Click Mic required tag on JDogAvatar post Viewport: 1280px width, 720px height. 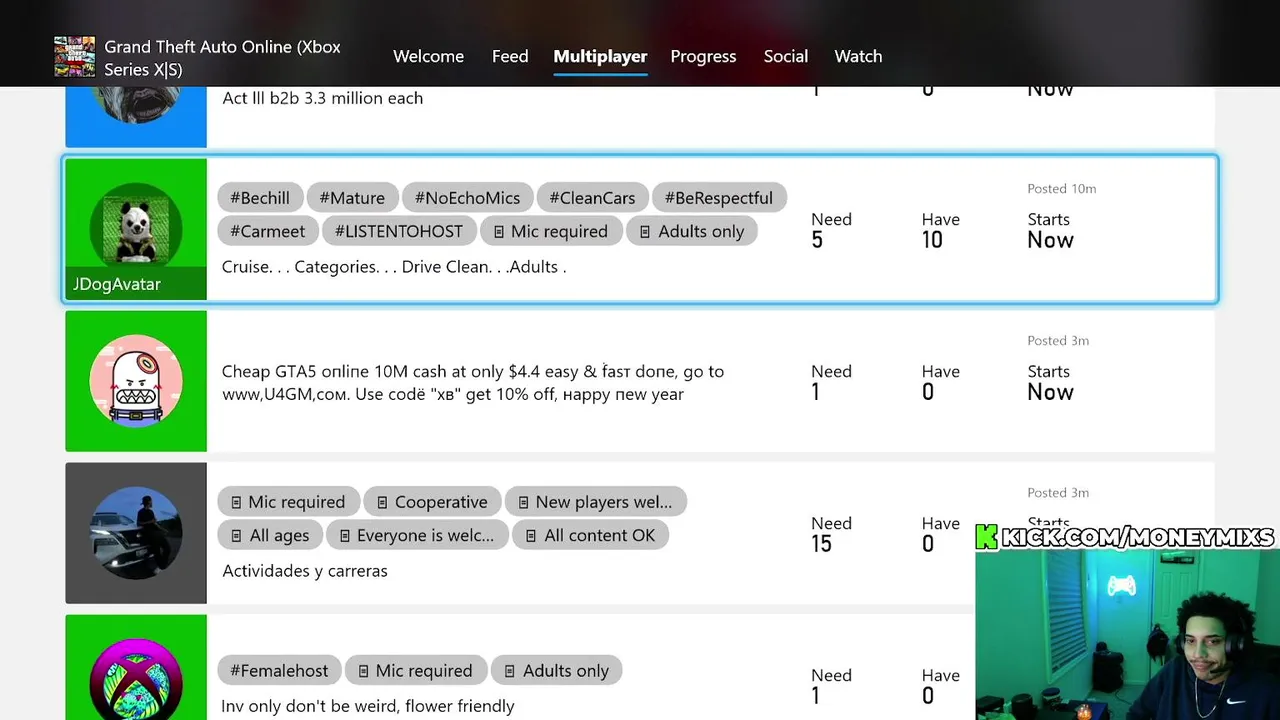551,231
